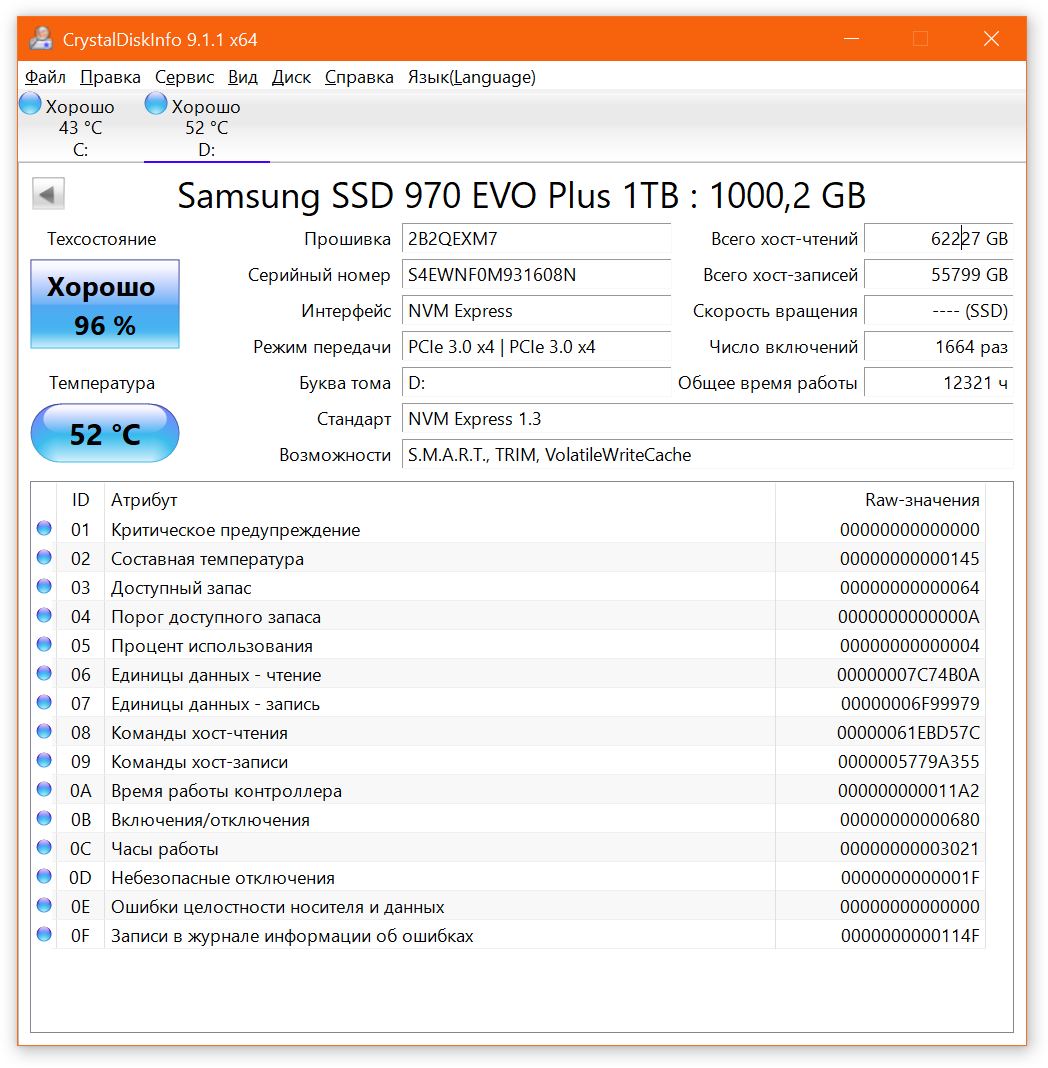Click status dot for attribute 07
This screenshot has width=1048, height=1068.
click(x=44, y=702)
